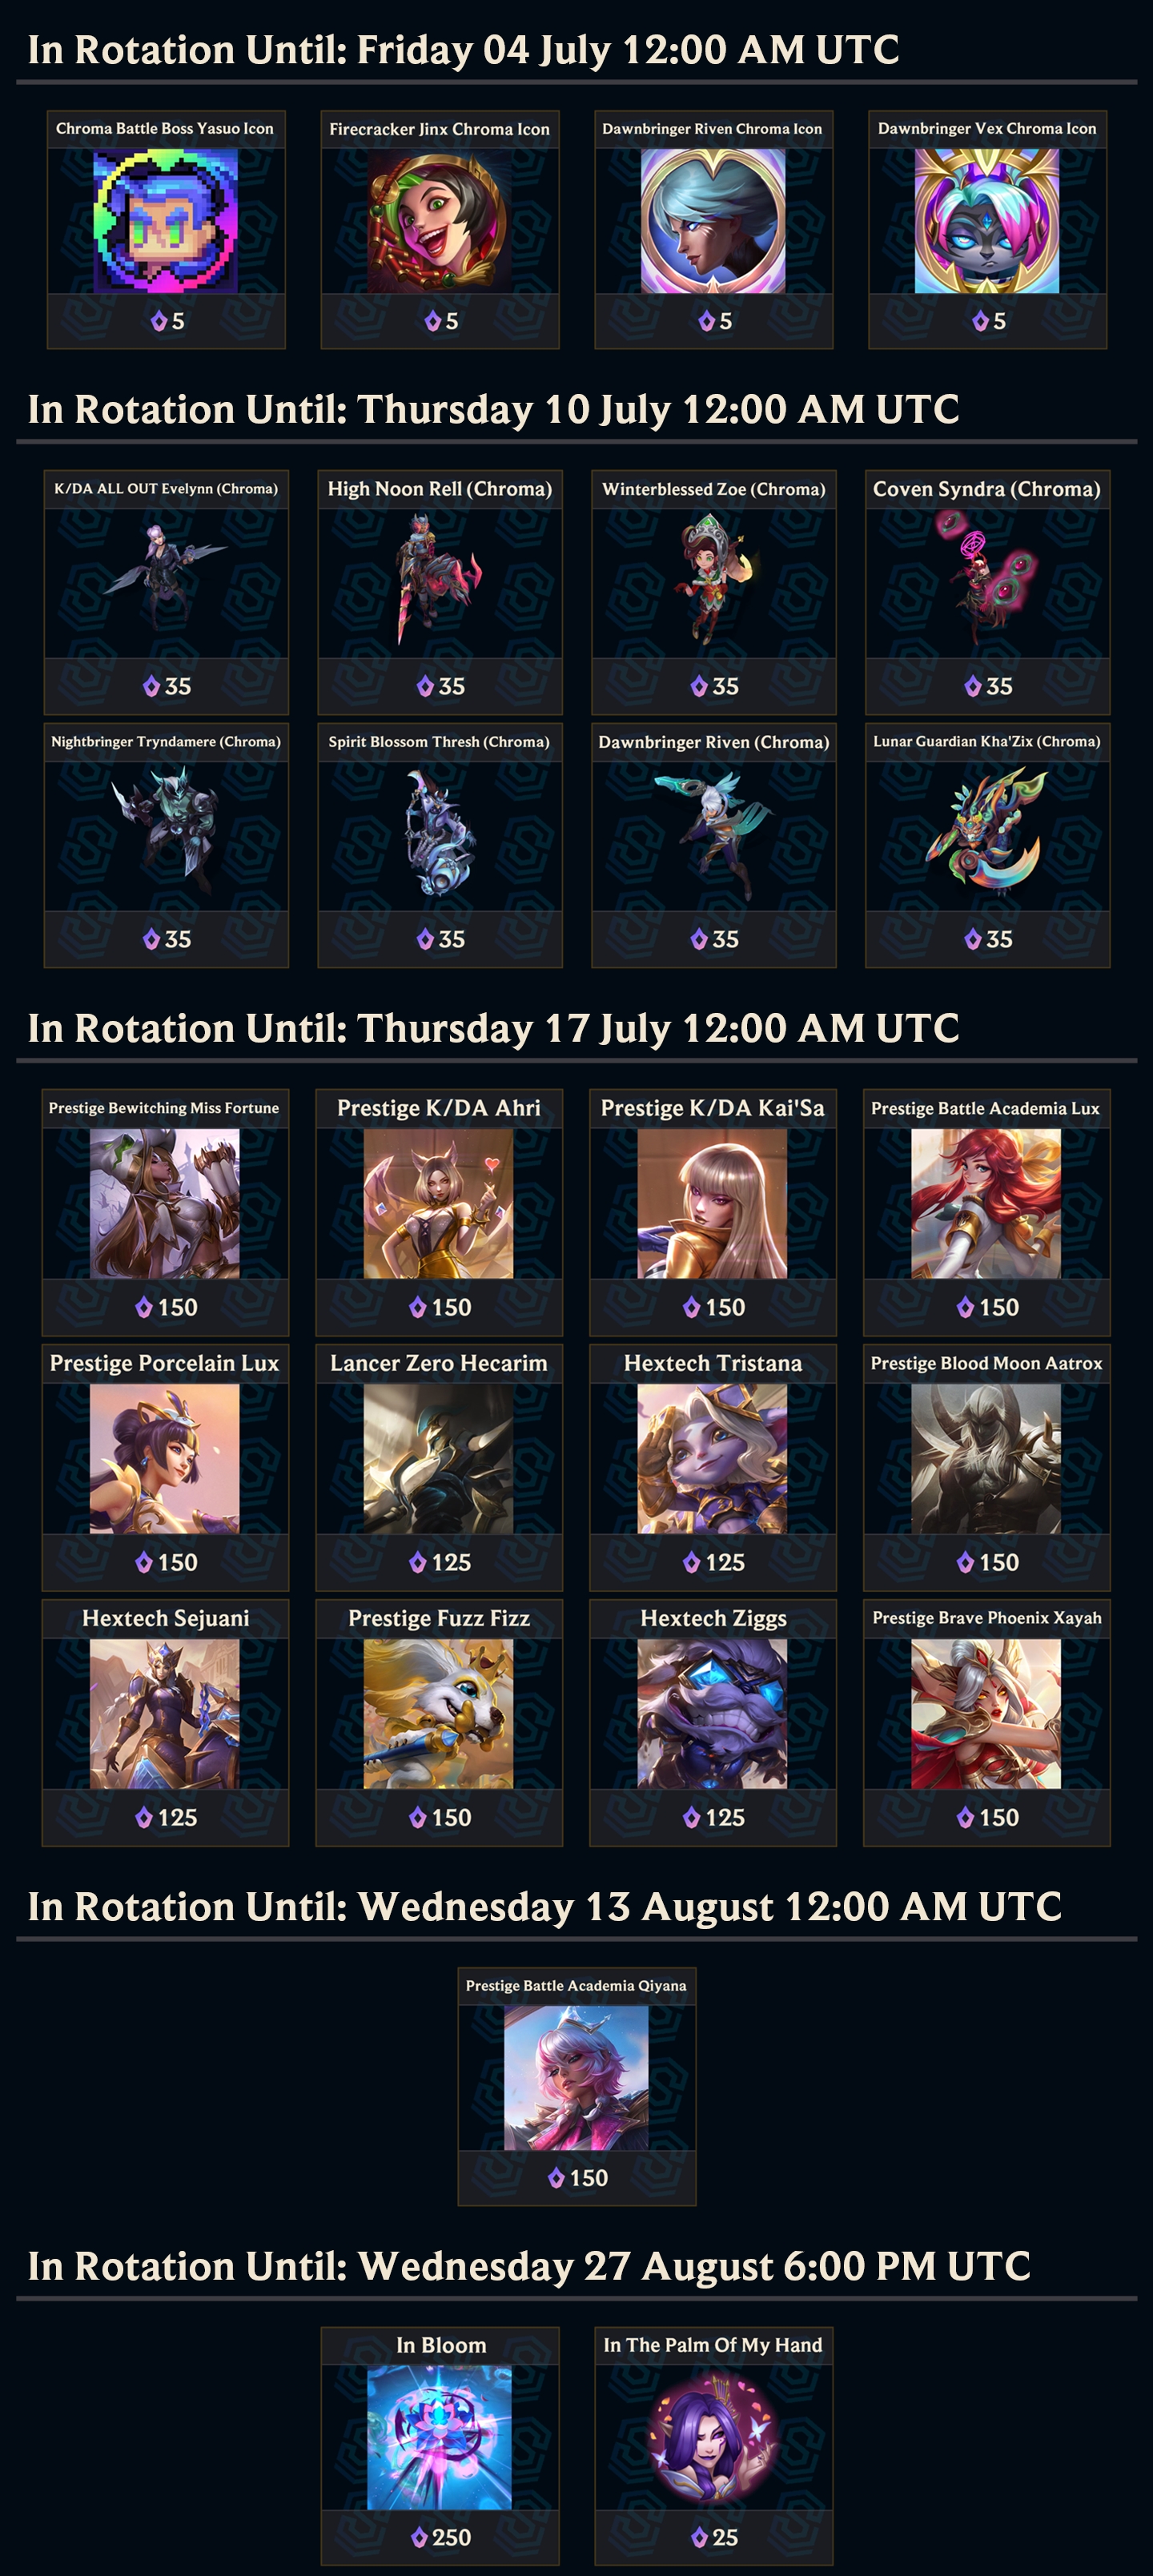Select Prestige K/DA Ahri skin thumbnail
This screenshot has height=2576, width=1153.
438,1204
